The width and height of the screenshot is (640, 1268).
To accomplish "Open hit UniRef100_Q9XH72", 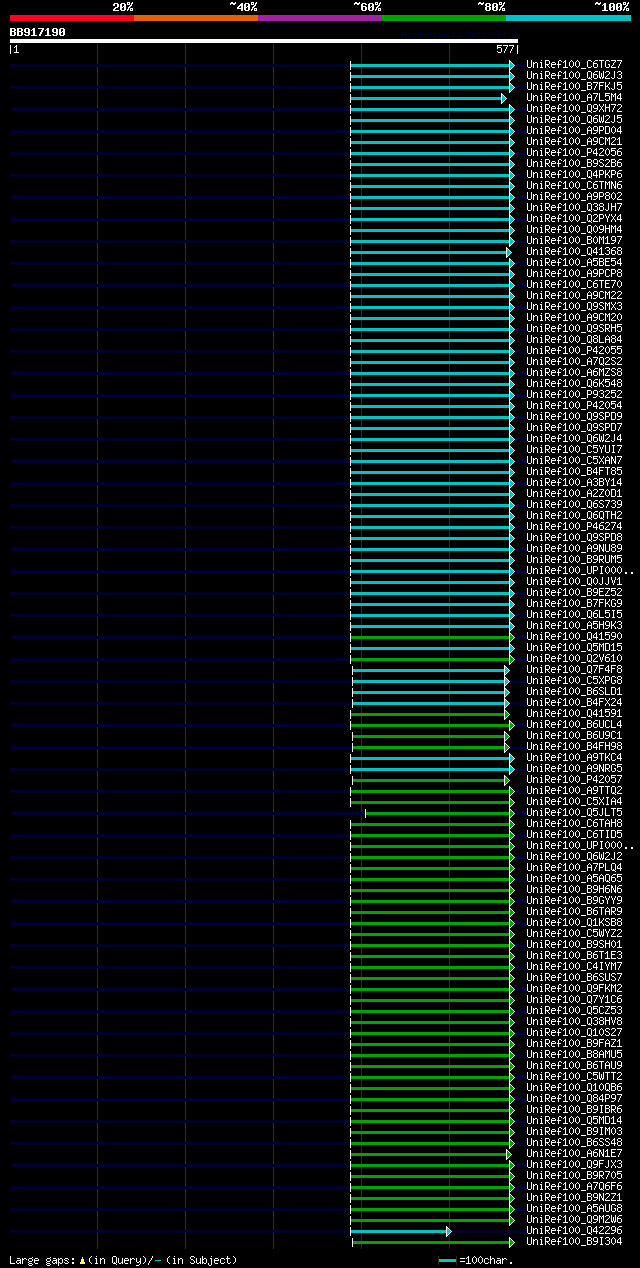I will (574, 109).
